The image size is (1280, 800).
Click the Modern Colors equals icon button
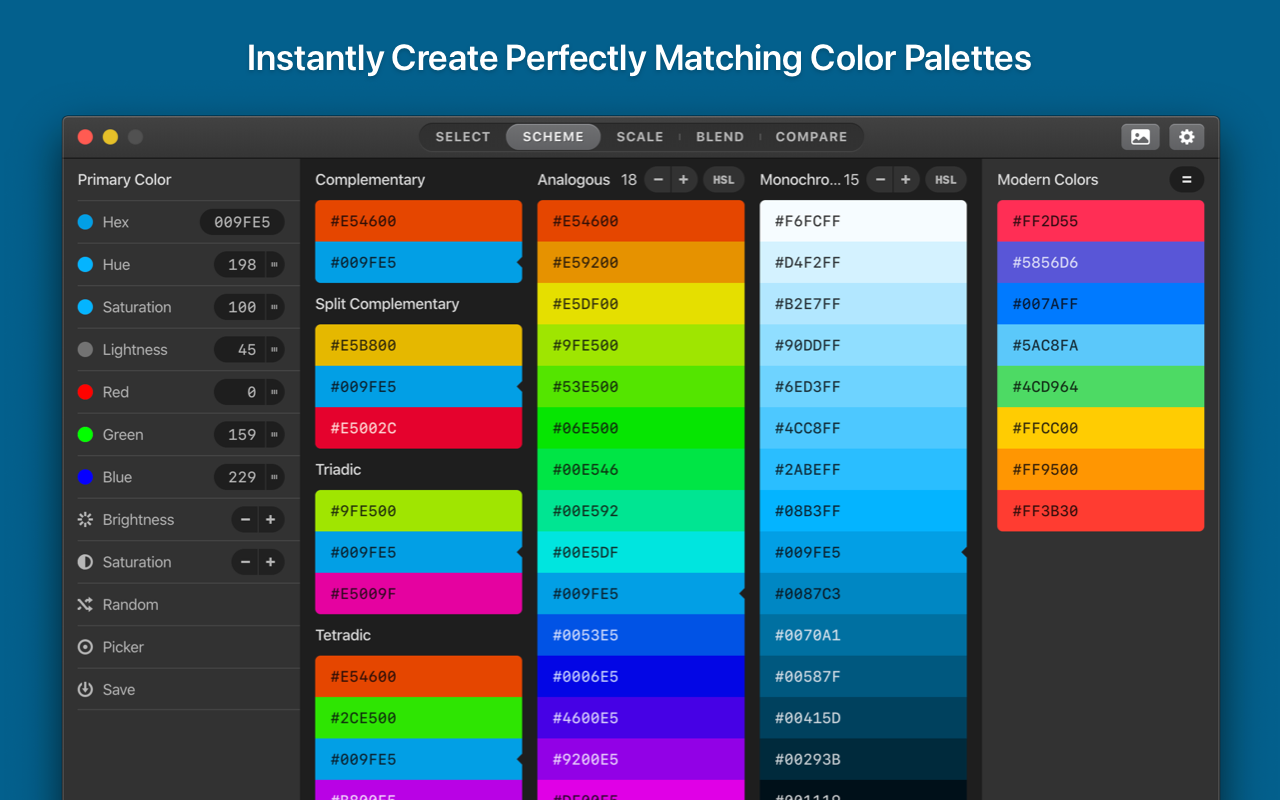(x=1187, y=180)
